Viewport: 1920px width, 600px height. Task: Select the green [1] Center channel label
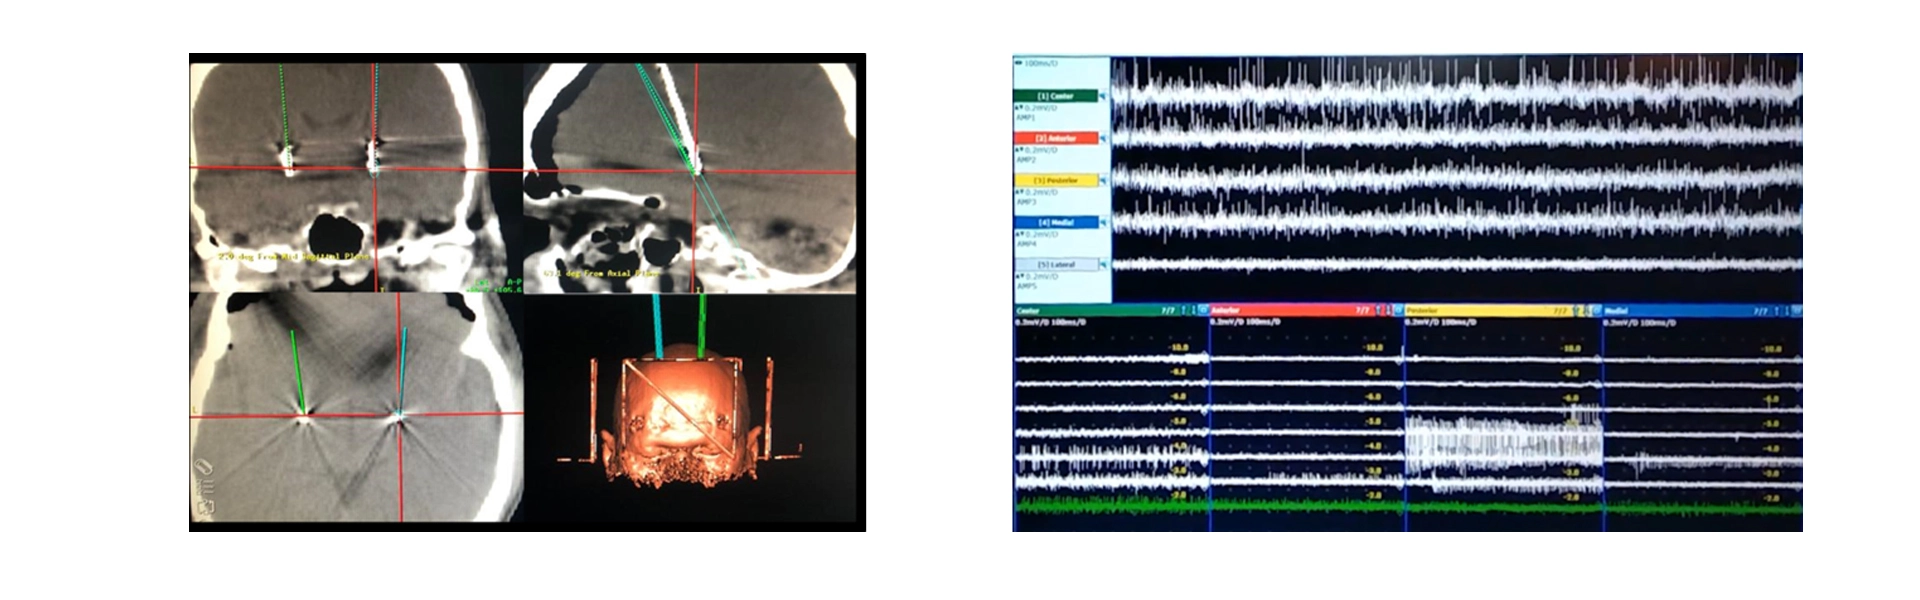coord(1055,96)
